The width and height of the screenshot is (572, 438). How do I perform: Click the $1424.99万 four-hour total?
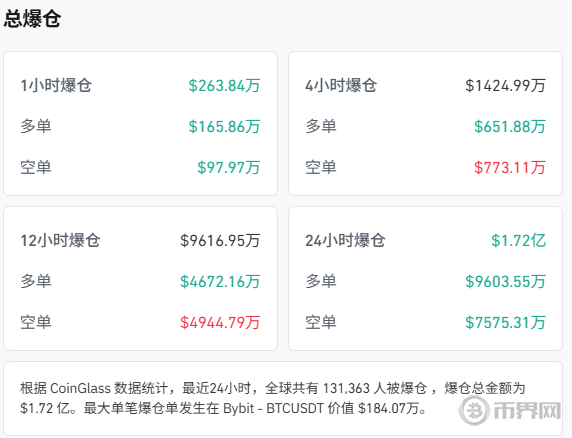(506, 86)
